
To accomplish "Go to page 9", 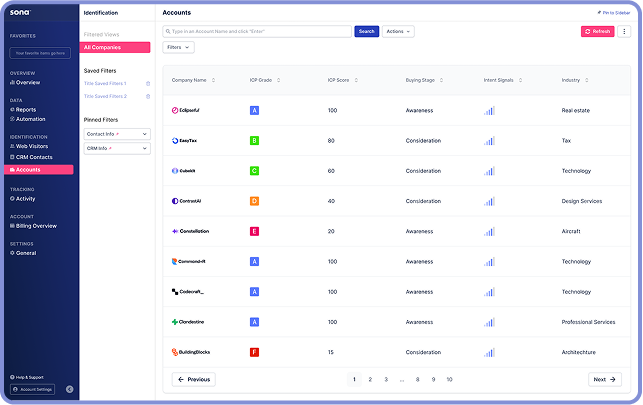I will (x=433, y=380).
